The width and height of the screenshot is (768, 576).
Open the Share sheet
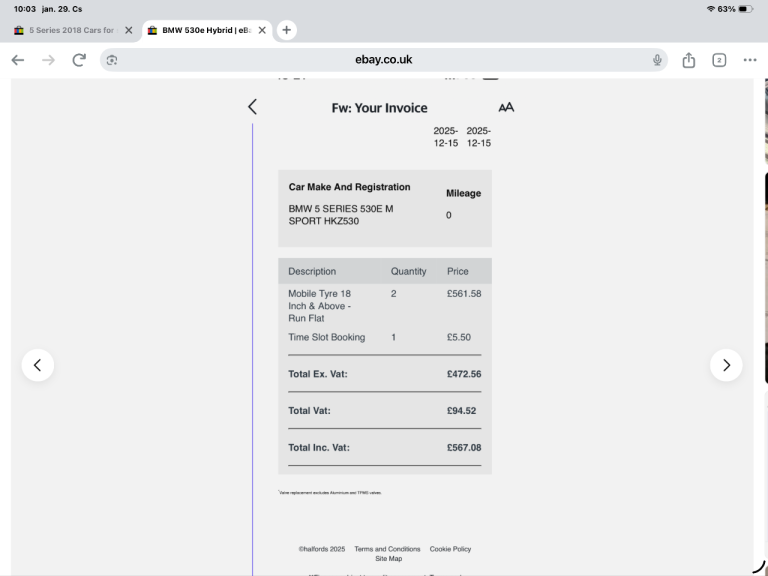pyautogui.click(x=689, y=60)
